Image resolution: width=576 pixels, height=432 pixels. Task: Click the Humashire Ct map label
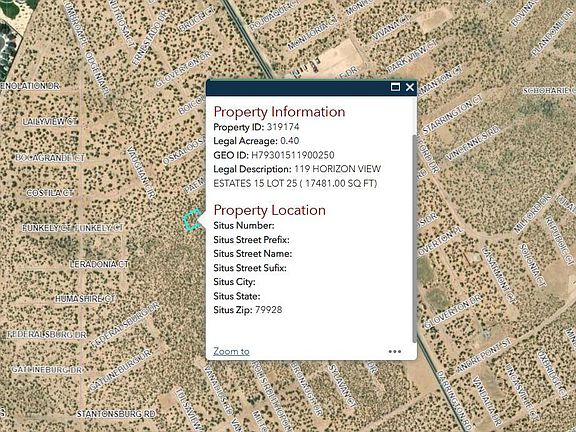(84, 299)
